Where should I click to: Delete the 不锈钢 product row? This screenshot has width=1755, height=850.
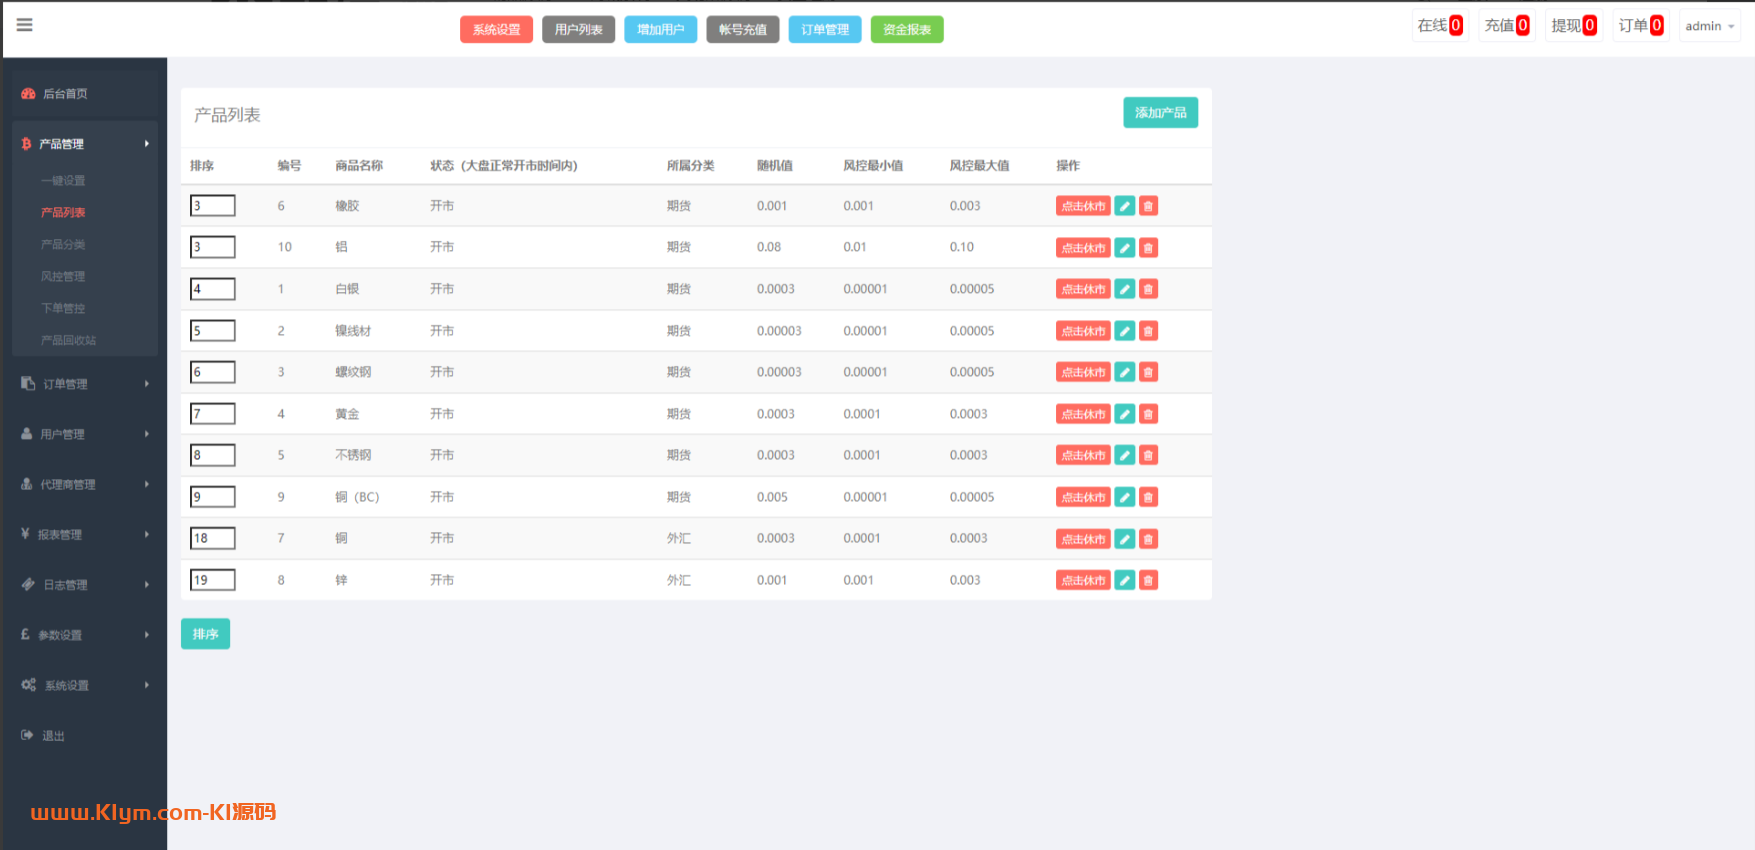click(x=1148, y=455)
